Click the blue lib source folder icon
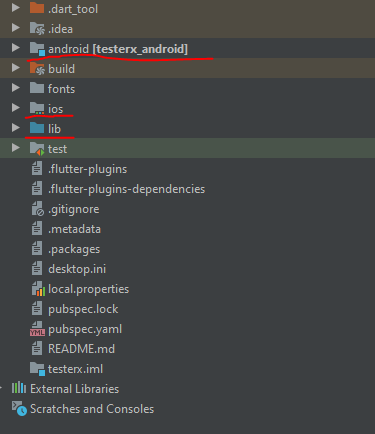This screenshot has width=375, height=434. point(37,128)
